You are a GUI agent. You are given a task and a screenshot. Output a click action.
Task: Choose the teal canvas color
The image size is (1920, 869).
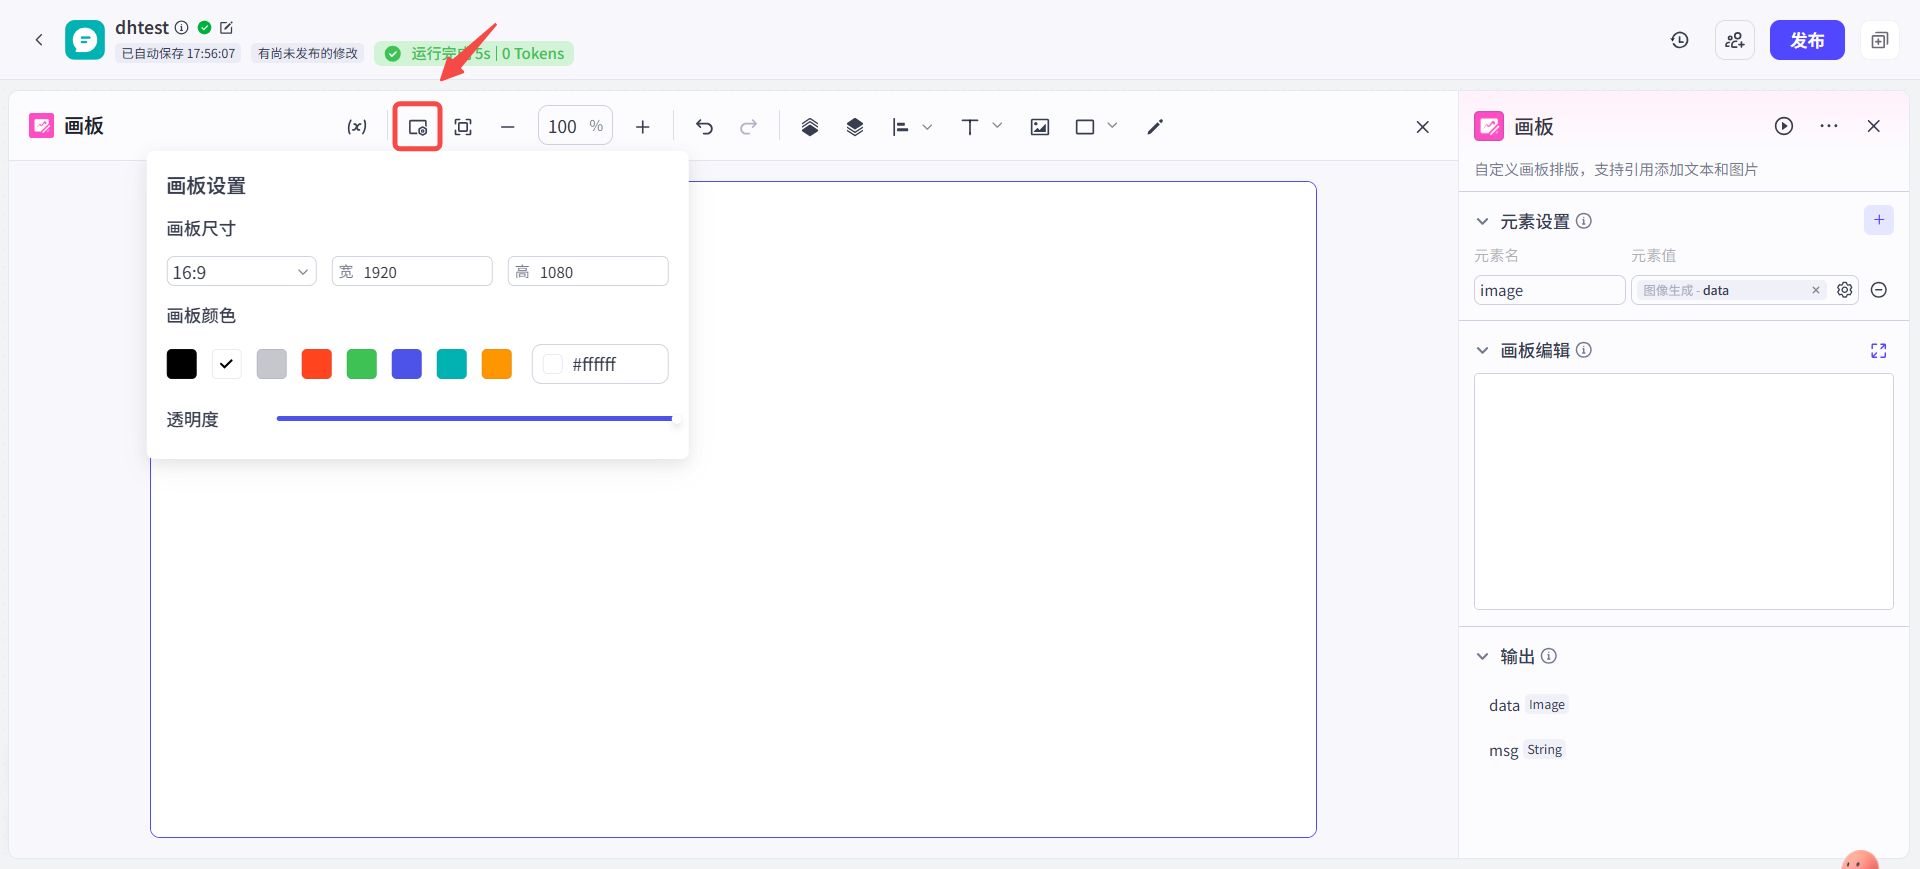click(452, 364)
